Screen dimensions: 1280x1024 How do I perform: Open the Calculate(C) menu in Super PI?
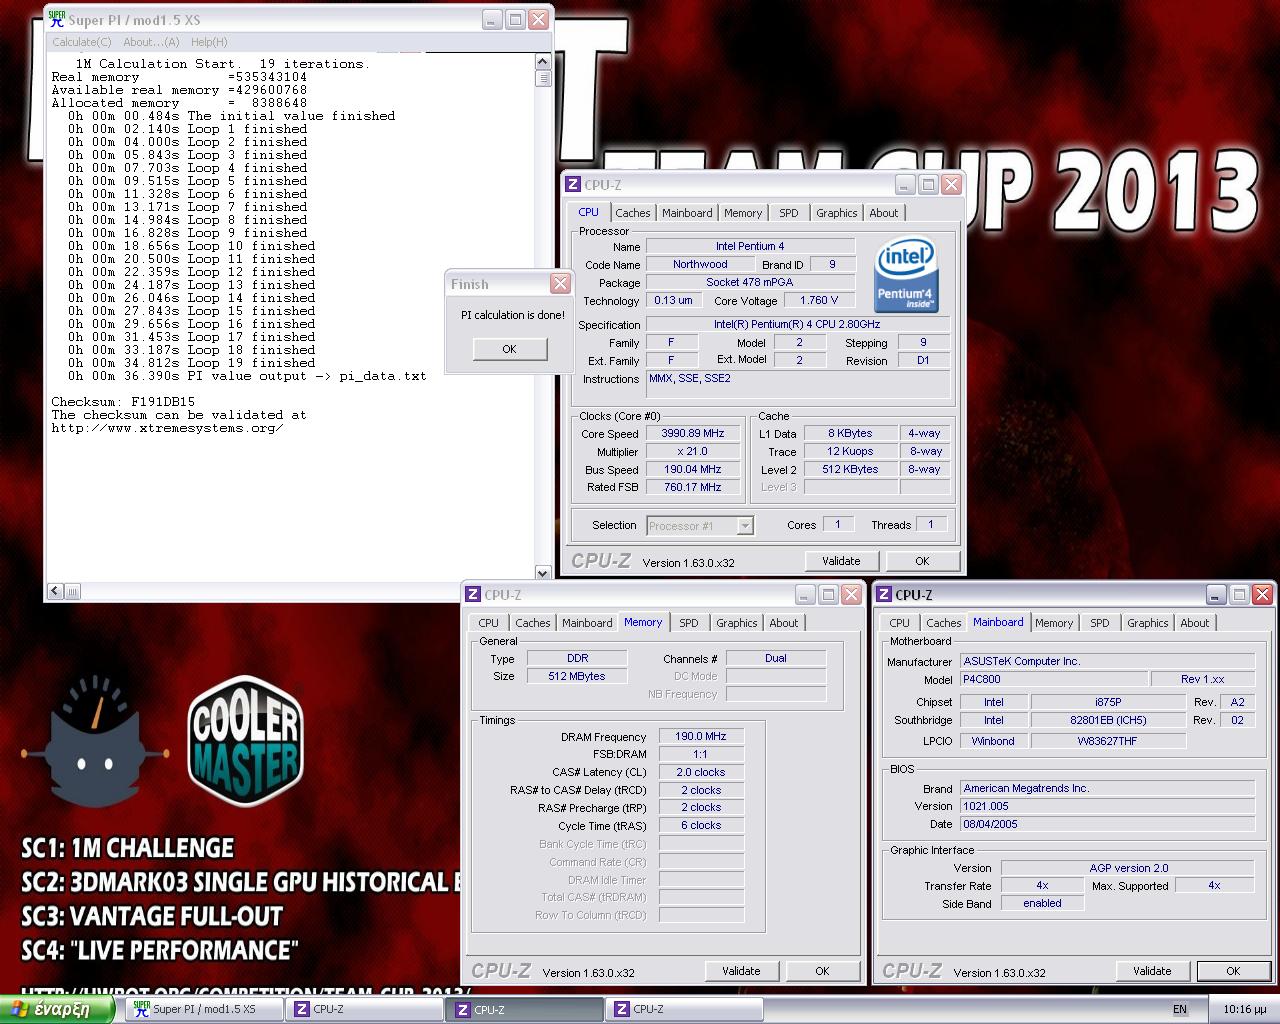pos(82,42)
